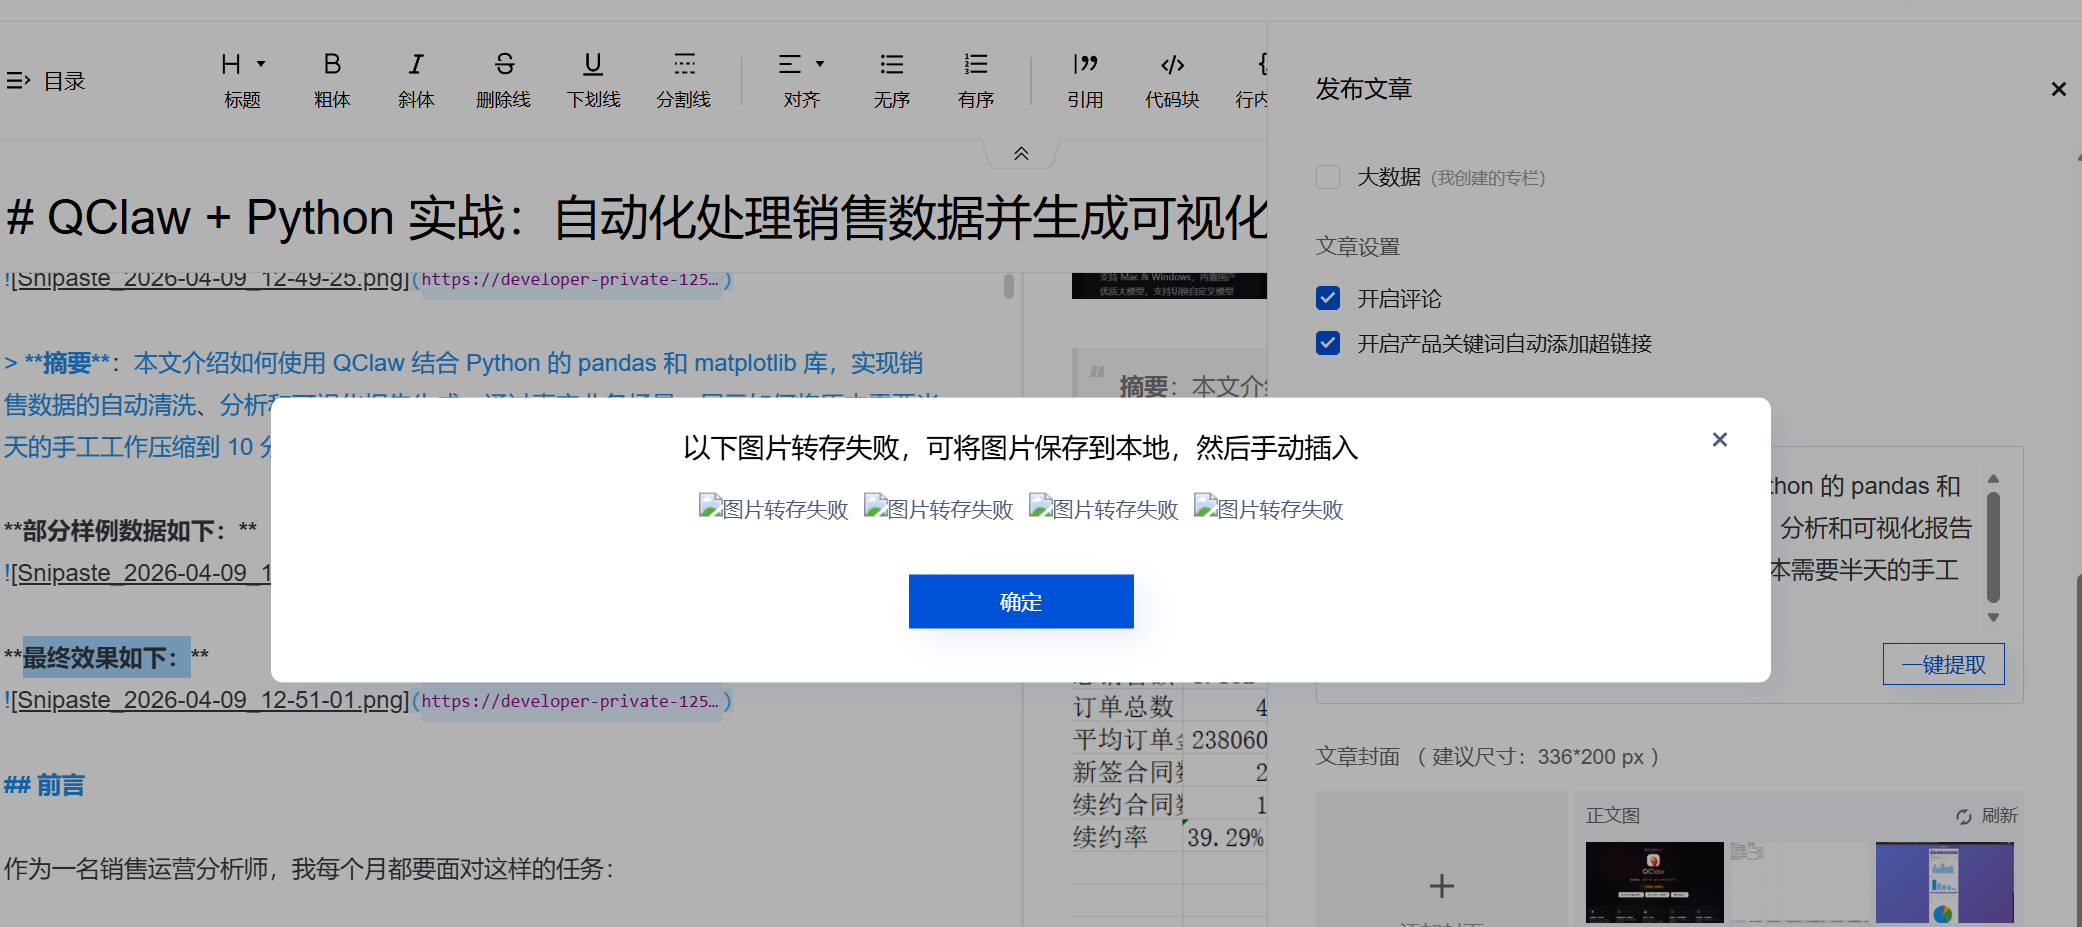Click the ## 前言 heading line

pos(44,785)
